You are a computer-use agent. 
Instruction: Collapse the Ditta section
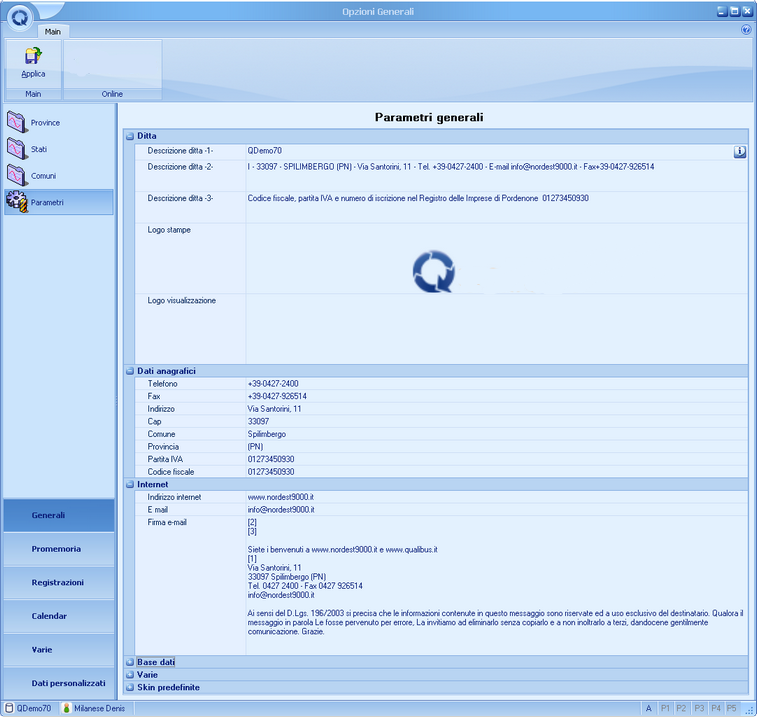pos(129,136)
